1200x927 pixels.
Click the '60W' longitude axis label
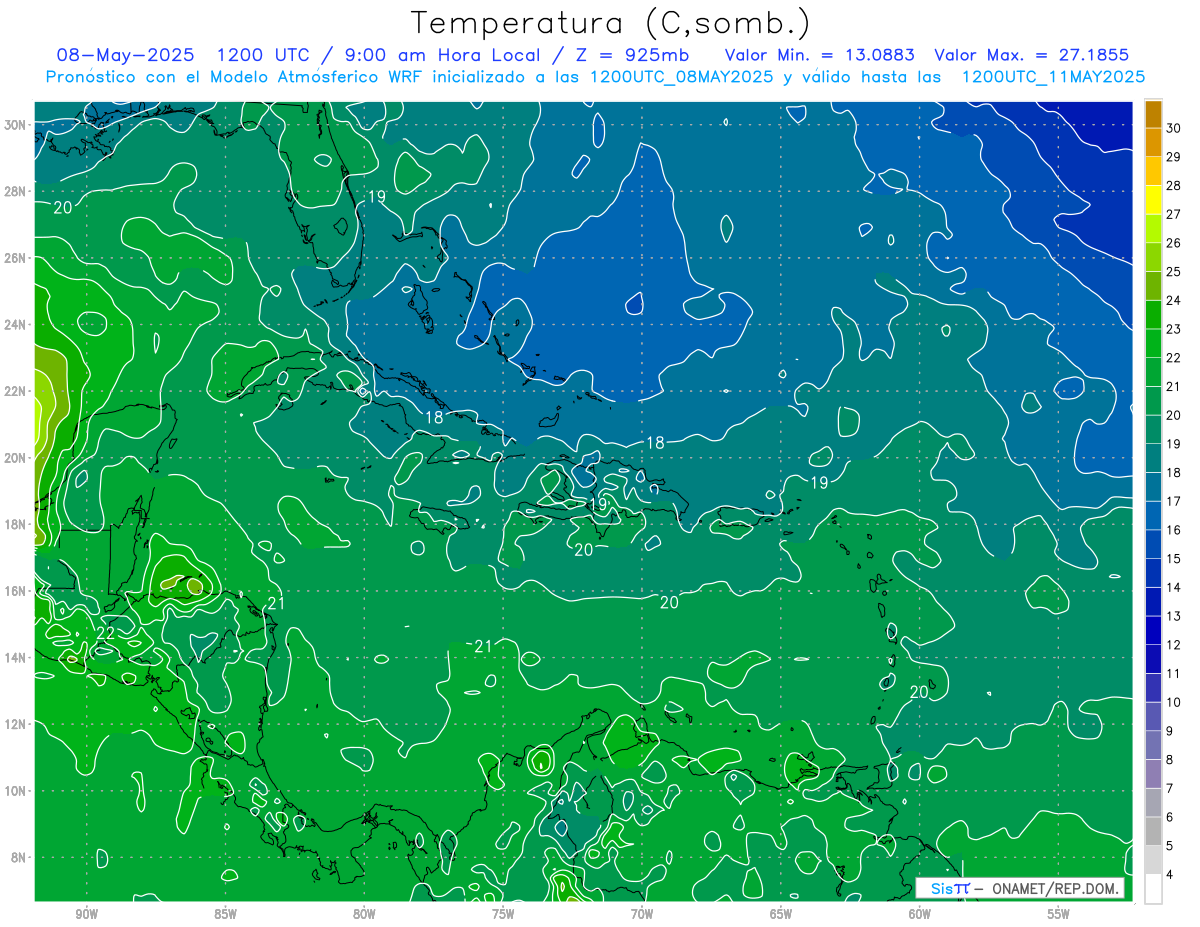click(920, 914)
